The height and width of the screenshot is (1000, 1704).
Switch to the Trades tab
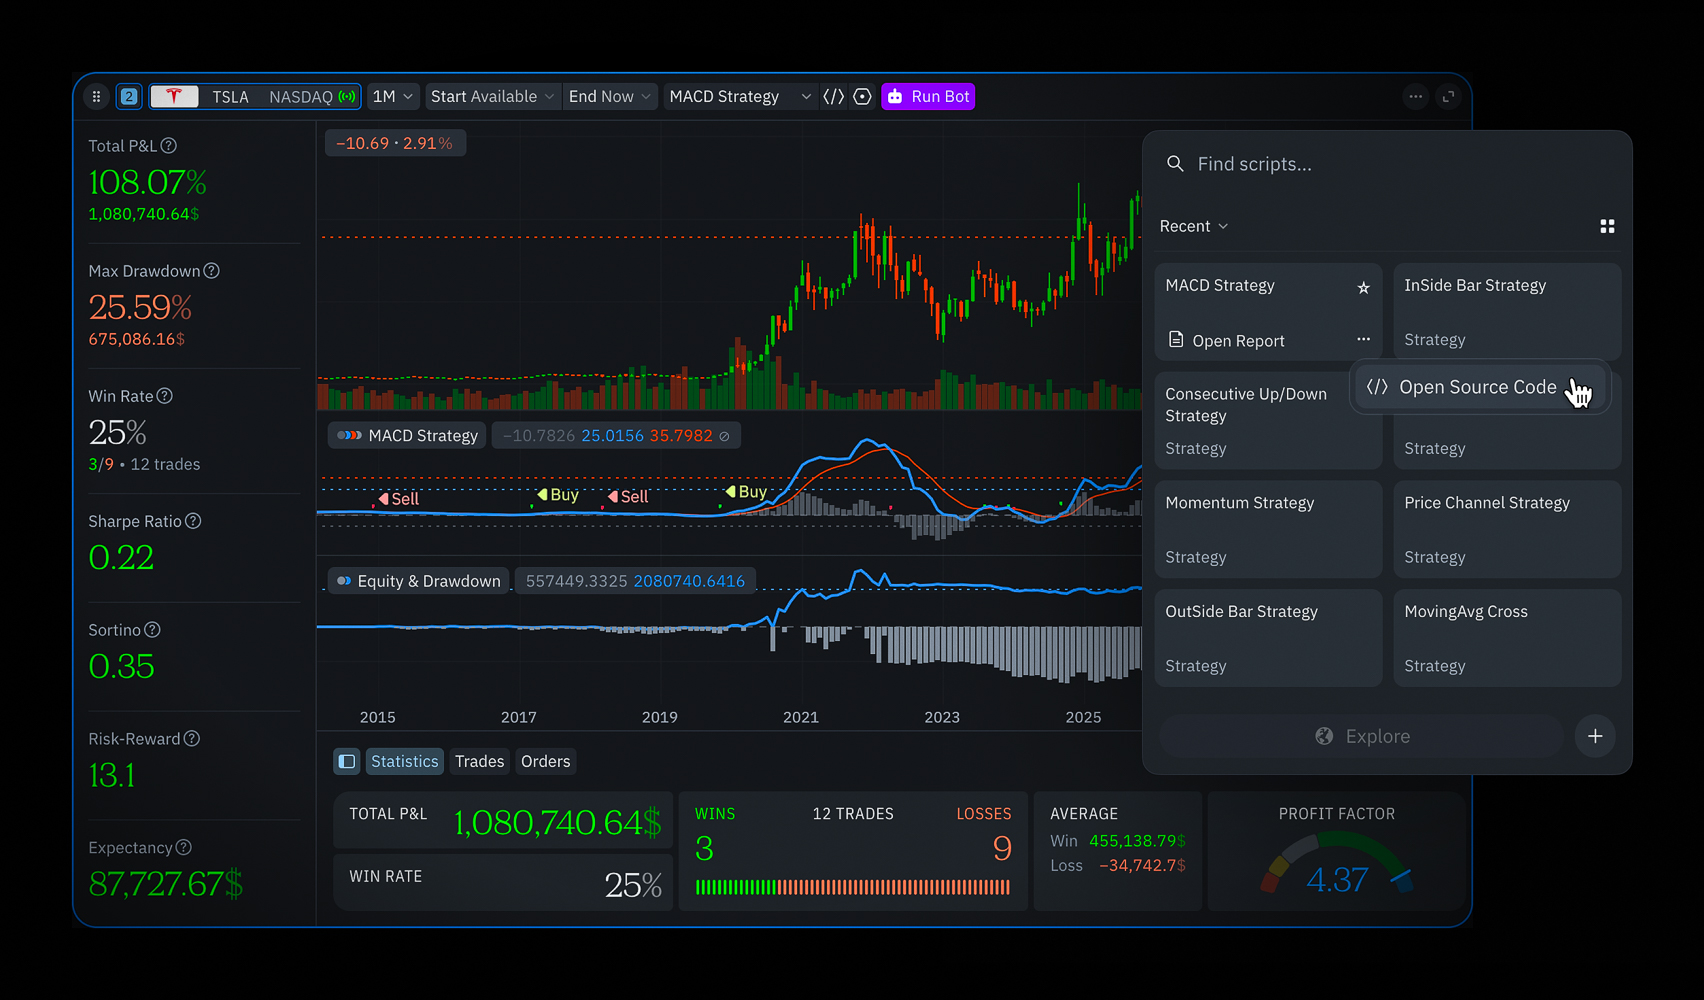tap(479, 762)
